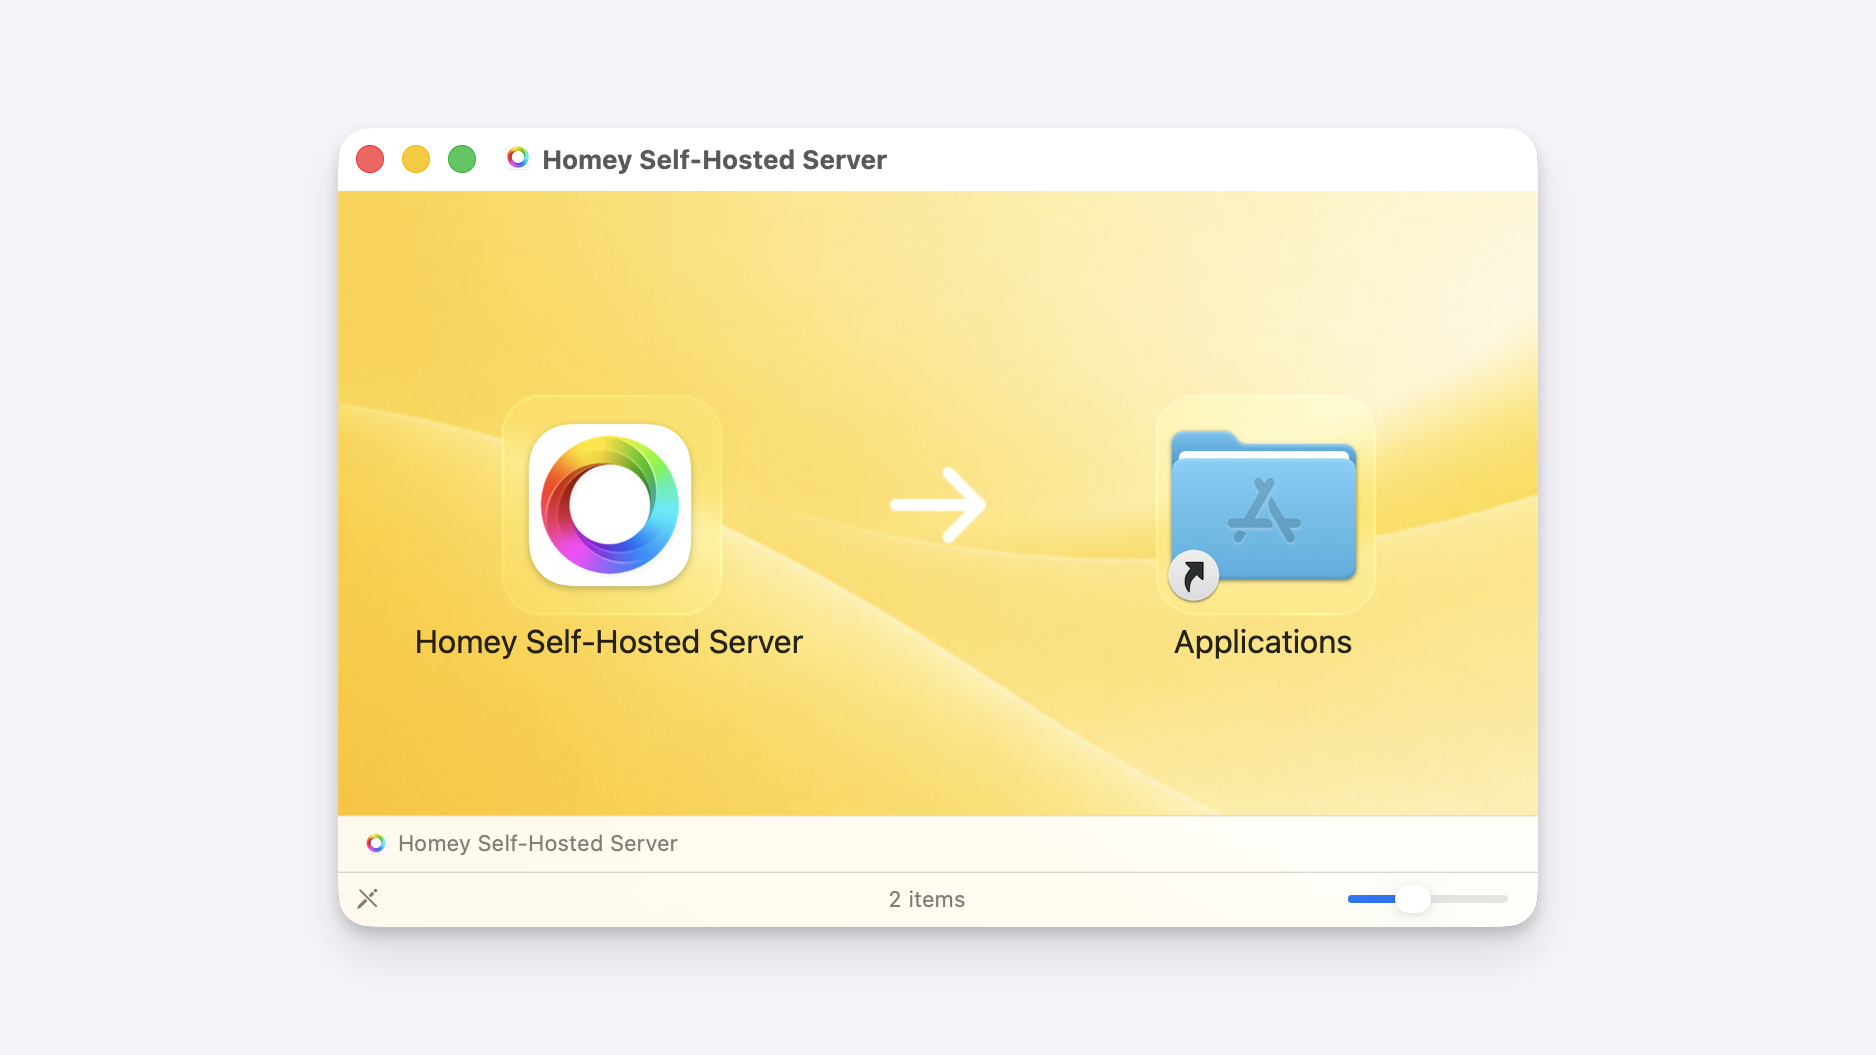Click the 'Homey Self-Hosted Server' breadcrumb in status bar

pos(537,843)
